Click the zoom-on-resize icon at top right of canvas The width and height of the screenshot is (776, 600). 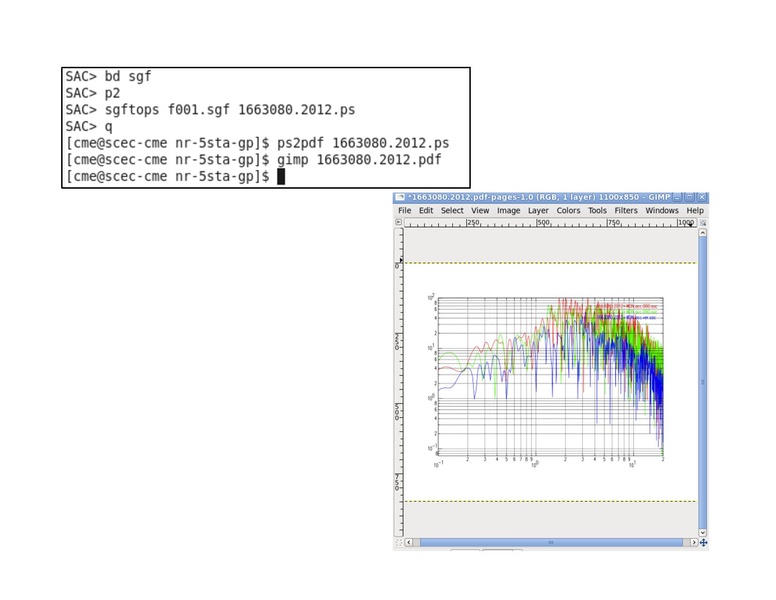703,223
